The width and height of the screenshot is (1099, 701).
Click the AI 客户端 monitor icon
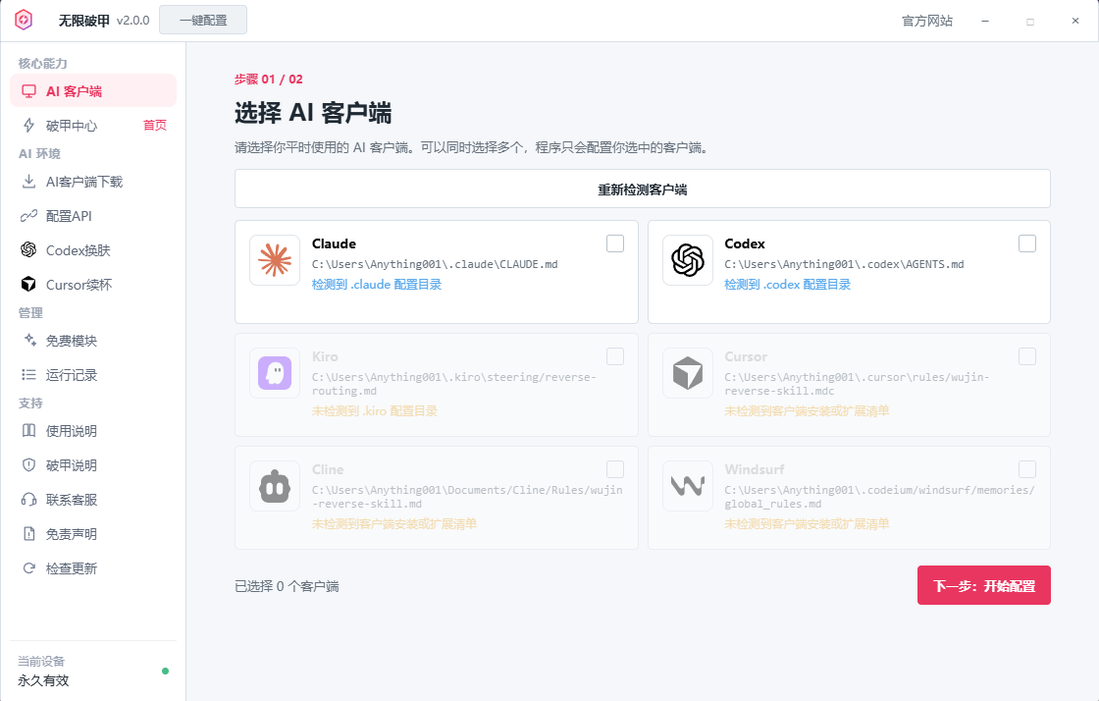29,91
